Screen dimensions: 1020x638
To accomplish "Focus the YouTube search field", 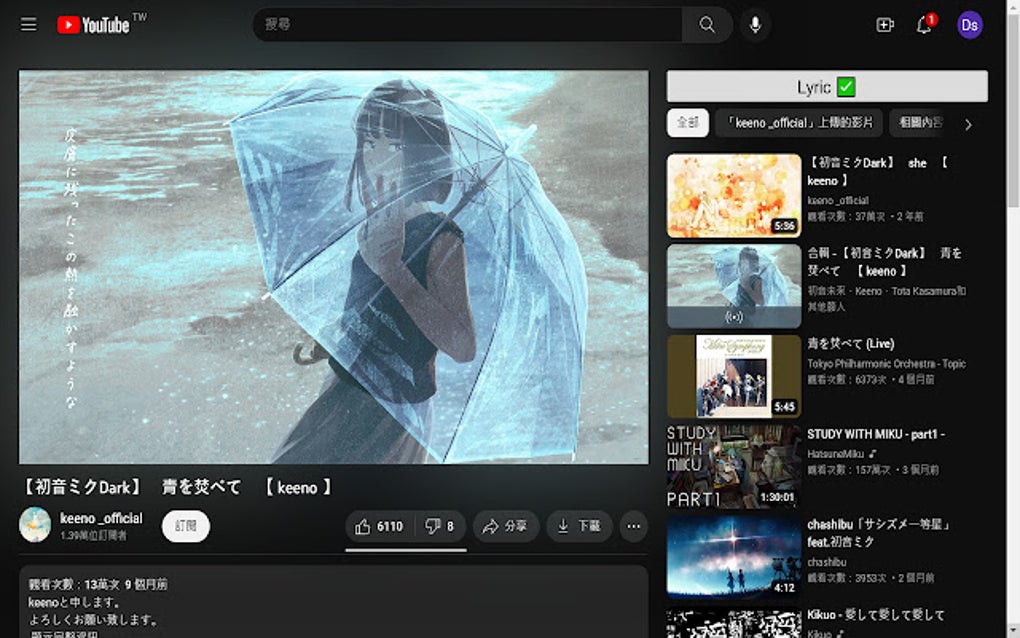I will coord(468,25).
